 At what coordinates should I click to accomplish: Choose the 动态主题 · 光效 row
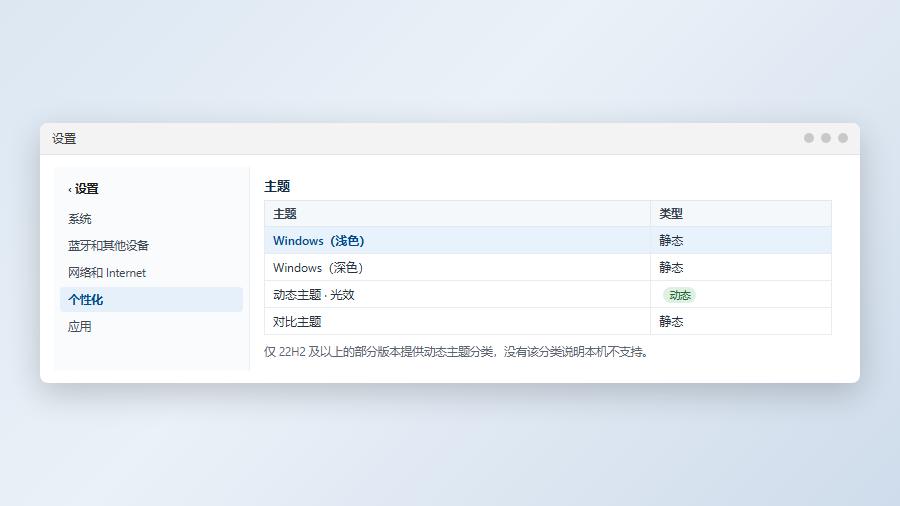pyautogui.click(x=548, y=294)
